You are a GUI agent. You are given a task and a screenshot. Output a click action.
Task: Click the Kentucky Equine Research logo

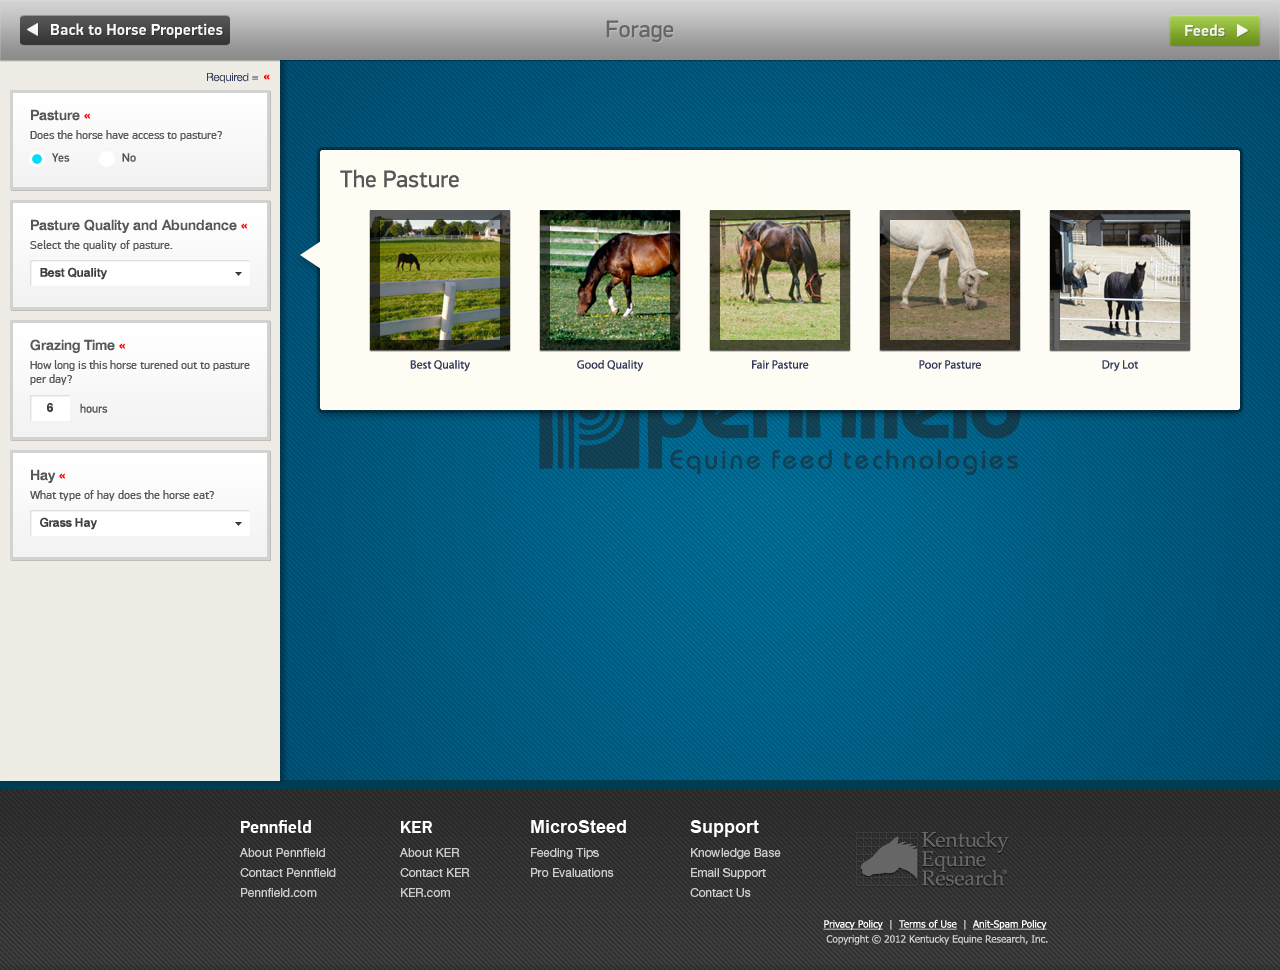point(932,859)
